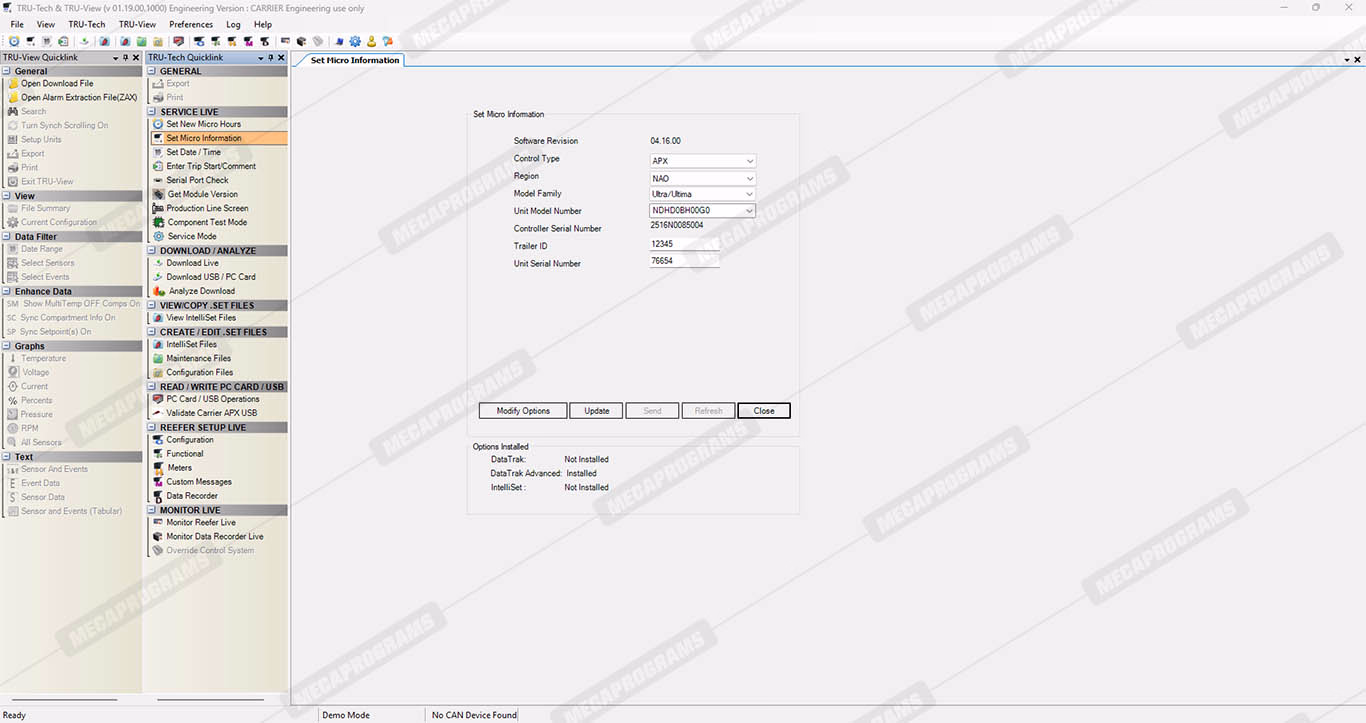Collapse the SERVICE LIVE section
This screenshot has width=1366, height=723.
pyautogui.click(x=152, y=112)
